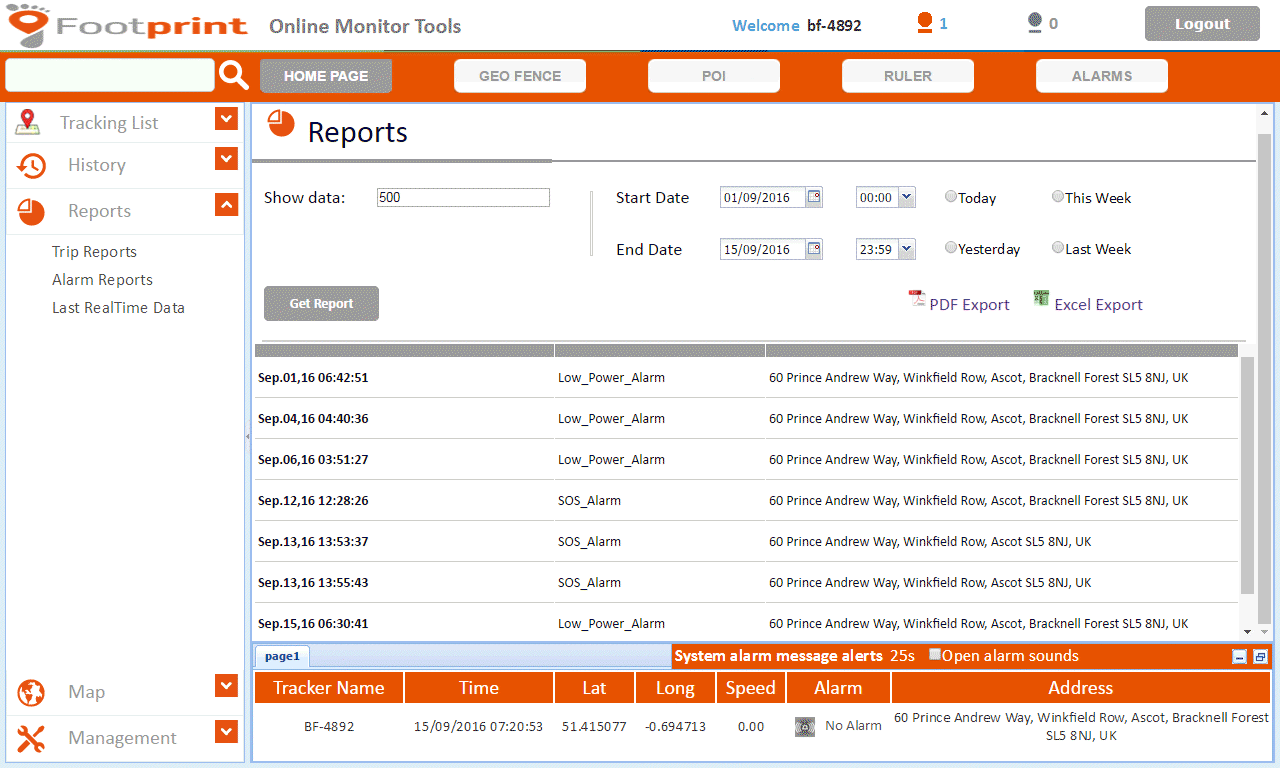The width and height of the screenshot is (1280, 768).
Task: Enable Open alarm sounds checkbox
Action: (935, 655)
